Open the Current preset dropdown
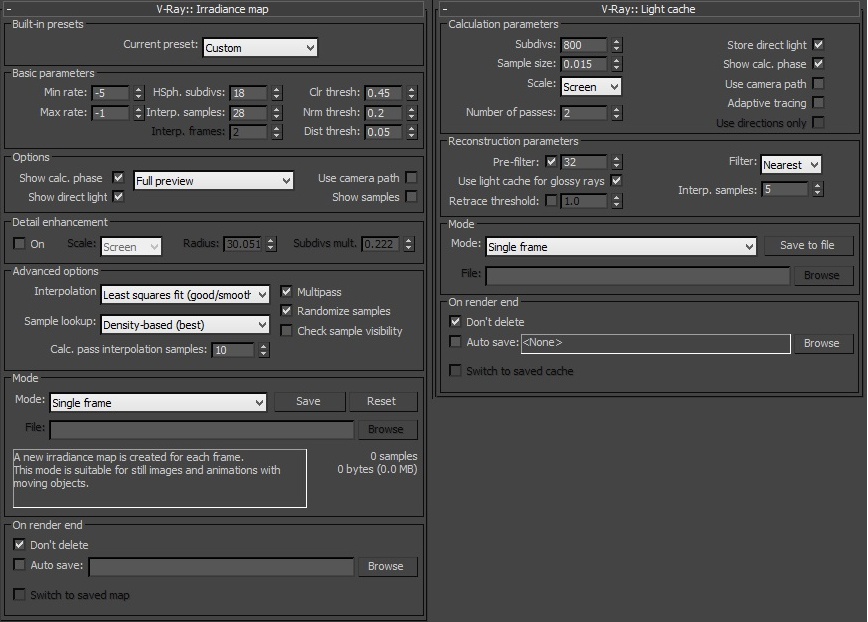Image resolution: width=868 pixels, height=622 pixels. pyautogui.click(x=260, y=48)
